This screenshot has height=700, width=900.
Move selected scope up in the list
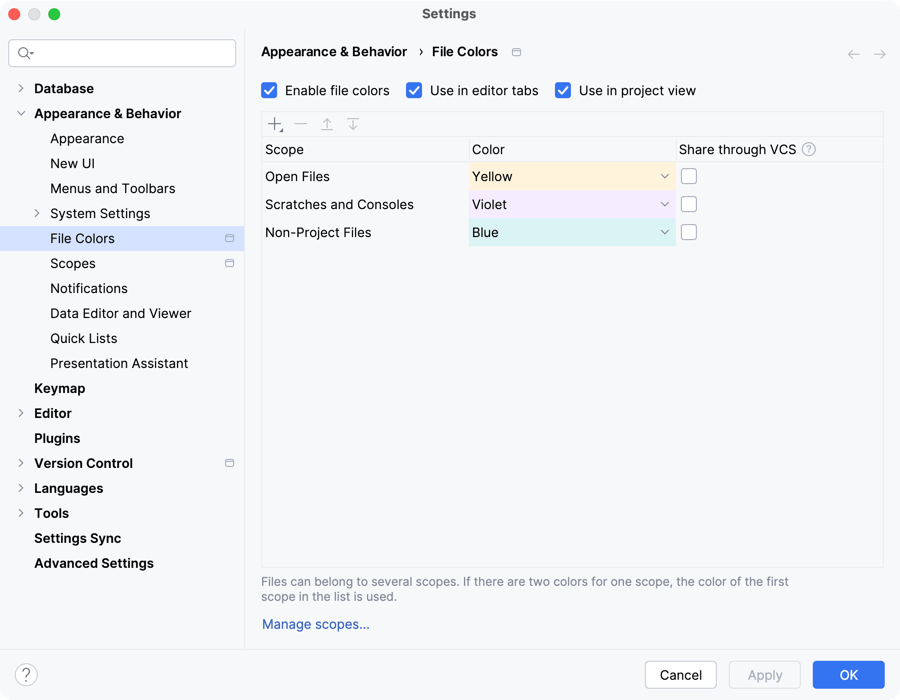(327, 124)
